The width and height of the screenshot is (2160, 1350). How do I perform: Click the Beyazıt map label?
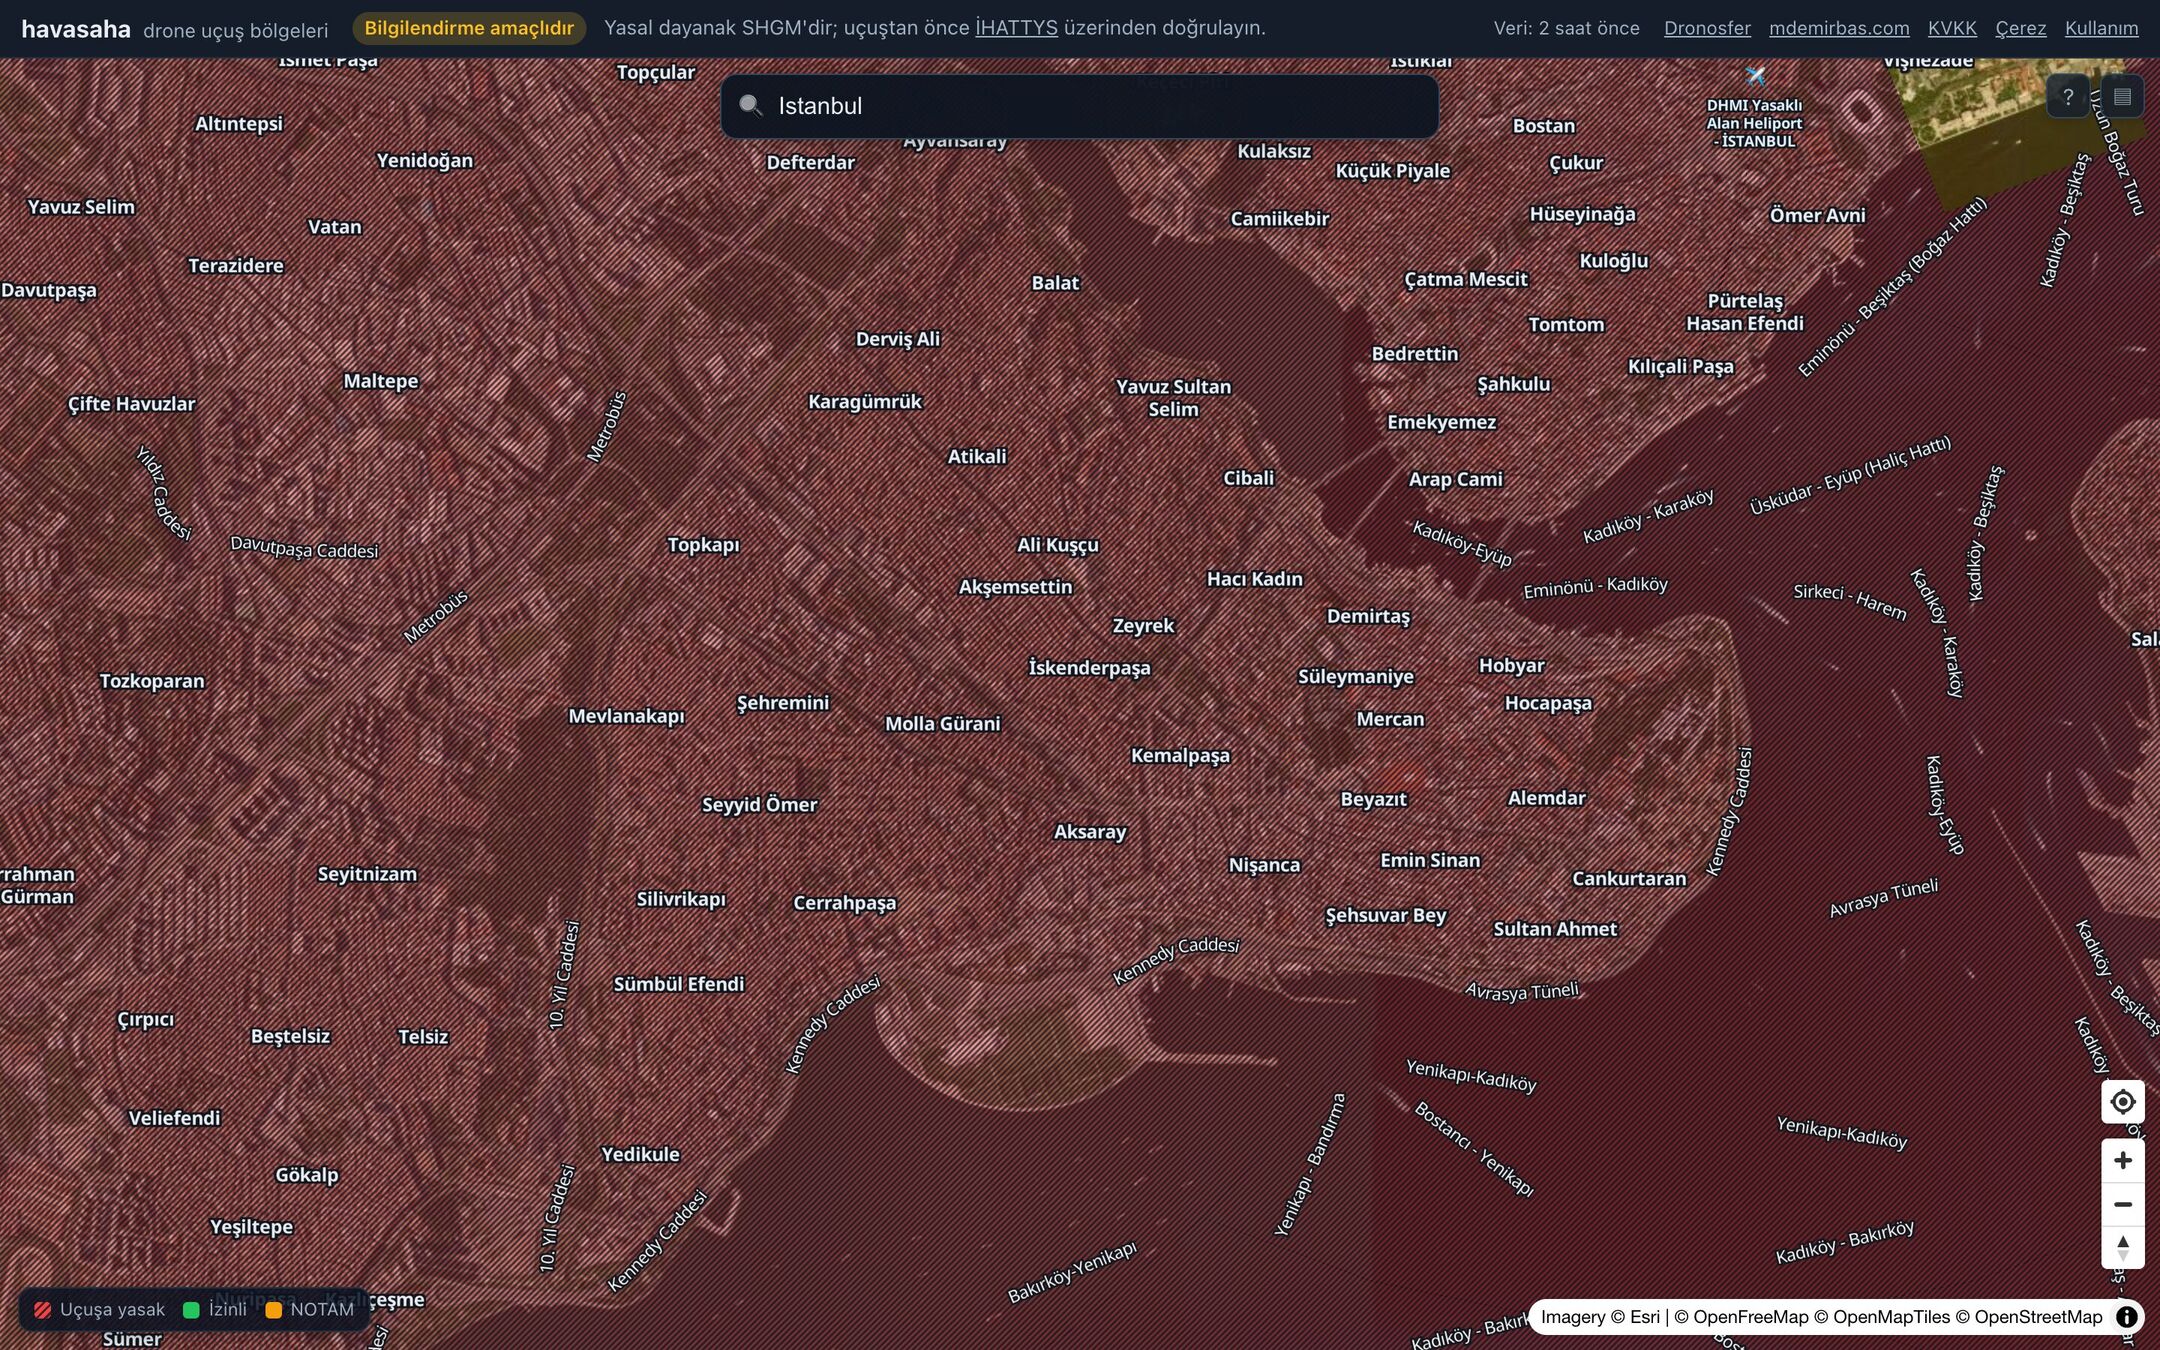point(1373,800)
